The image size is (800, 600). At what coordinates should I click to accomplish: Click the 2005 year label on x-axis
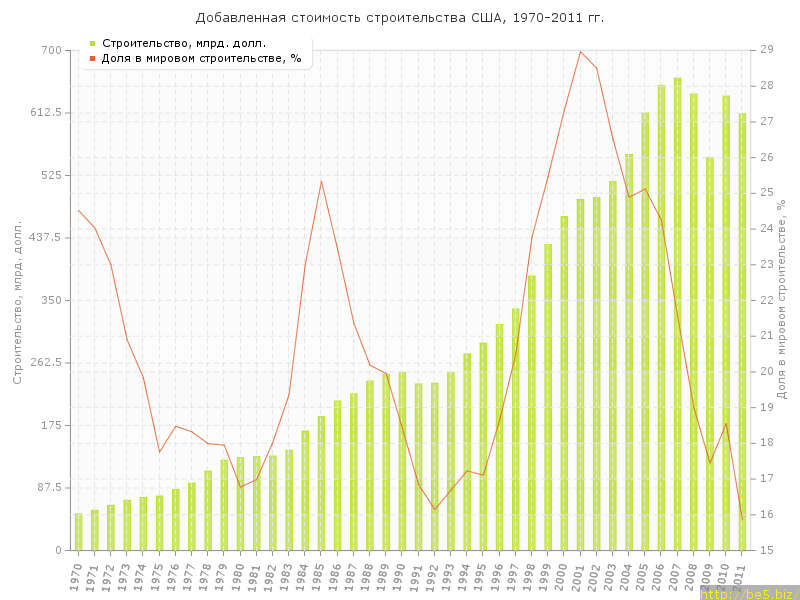click(643, 576)
